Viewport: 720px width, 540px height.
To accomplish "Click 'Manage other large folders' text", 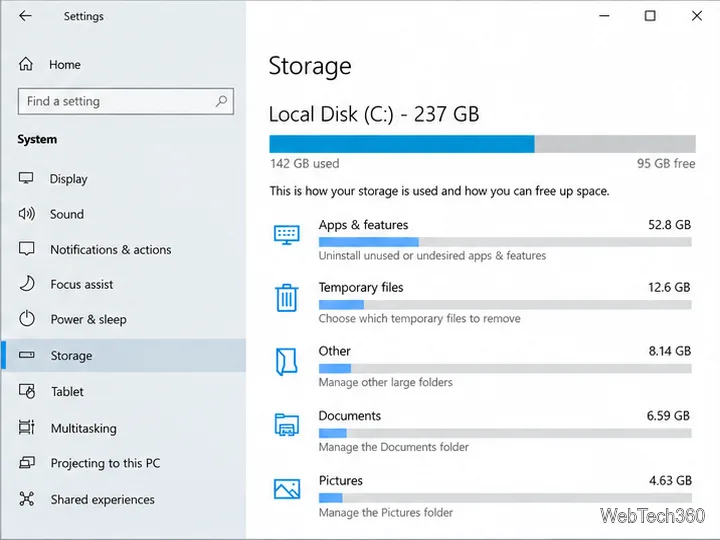I will click(x=385, y=382).
